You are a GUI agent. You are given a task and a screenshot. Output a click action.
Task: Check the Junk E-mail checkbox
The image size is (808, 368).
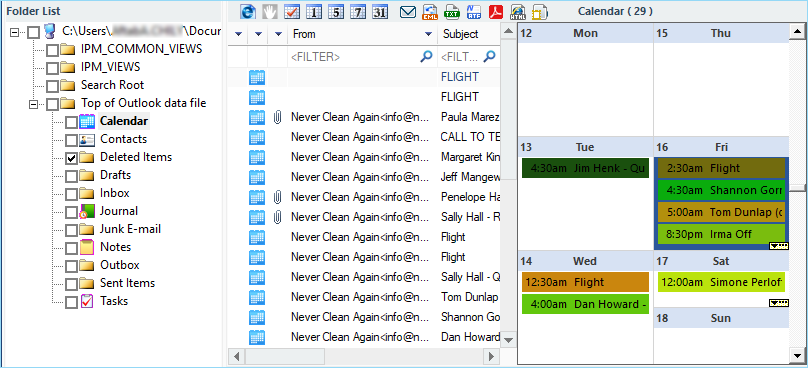[72, 230]
